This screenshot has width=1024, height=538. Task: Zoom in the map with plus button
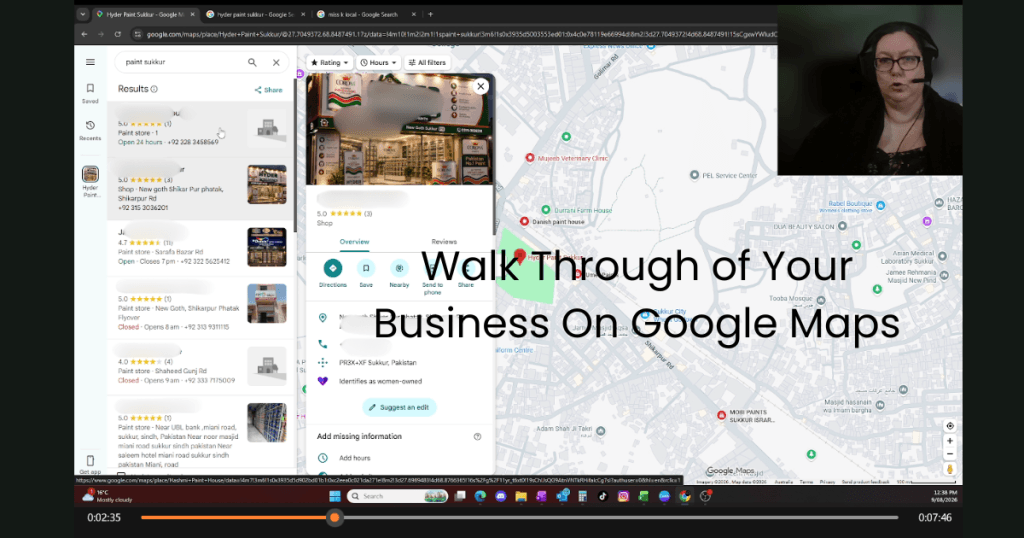(950, 441)
